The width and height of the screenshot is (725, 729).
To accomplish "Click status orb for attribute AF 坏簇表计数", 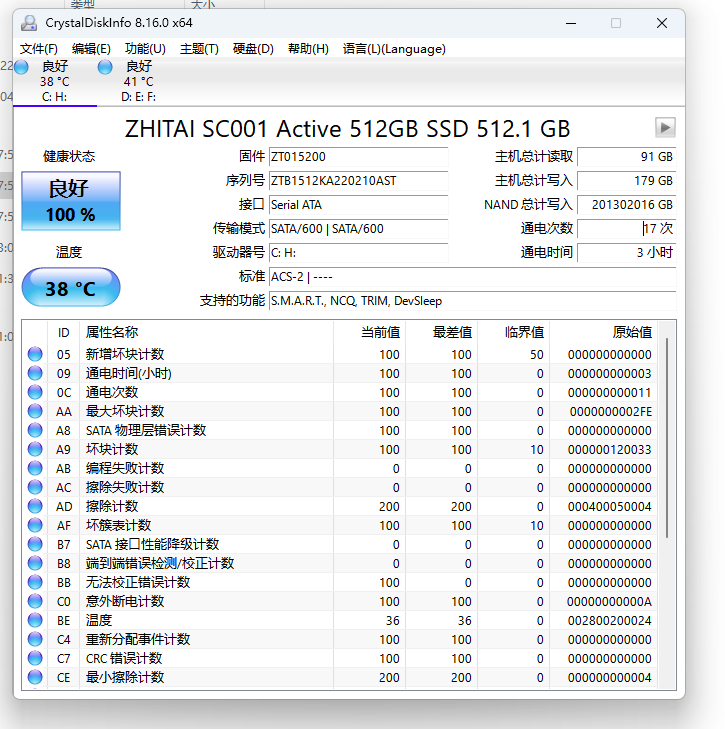I will pyautogui.click(x=35, y=525).
